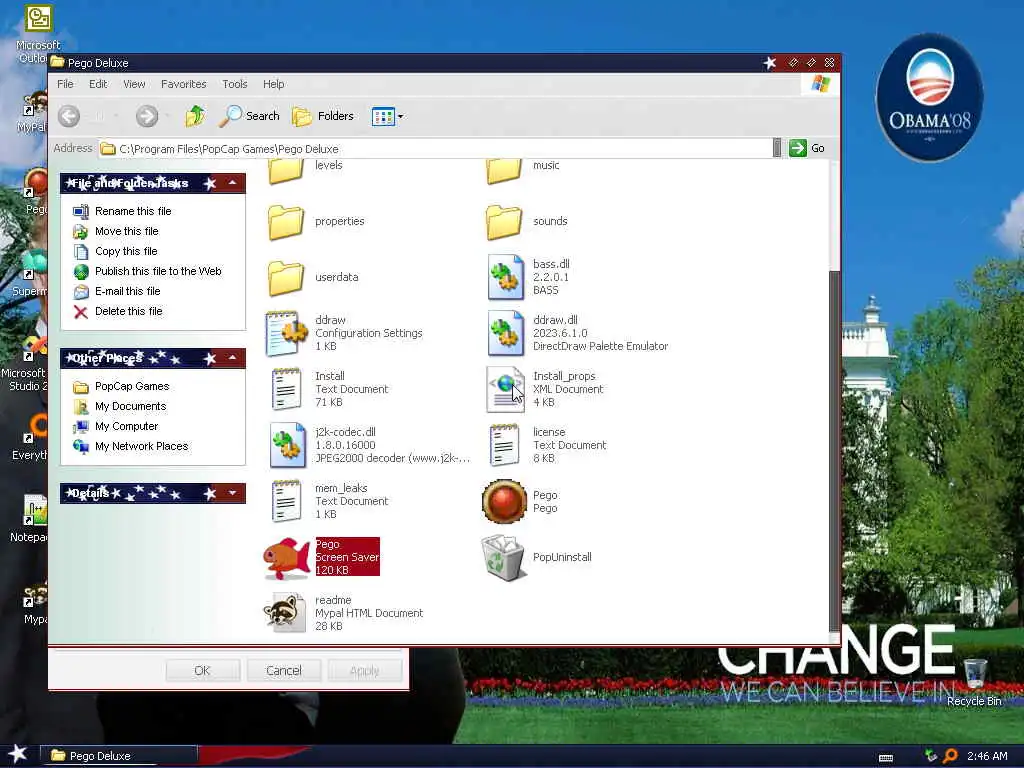Click Copy this file link
This screenshot has width=1024, height=768.
click(126, 251)
